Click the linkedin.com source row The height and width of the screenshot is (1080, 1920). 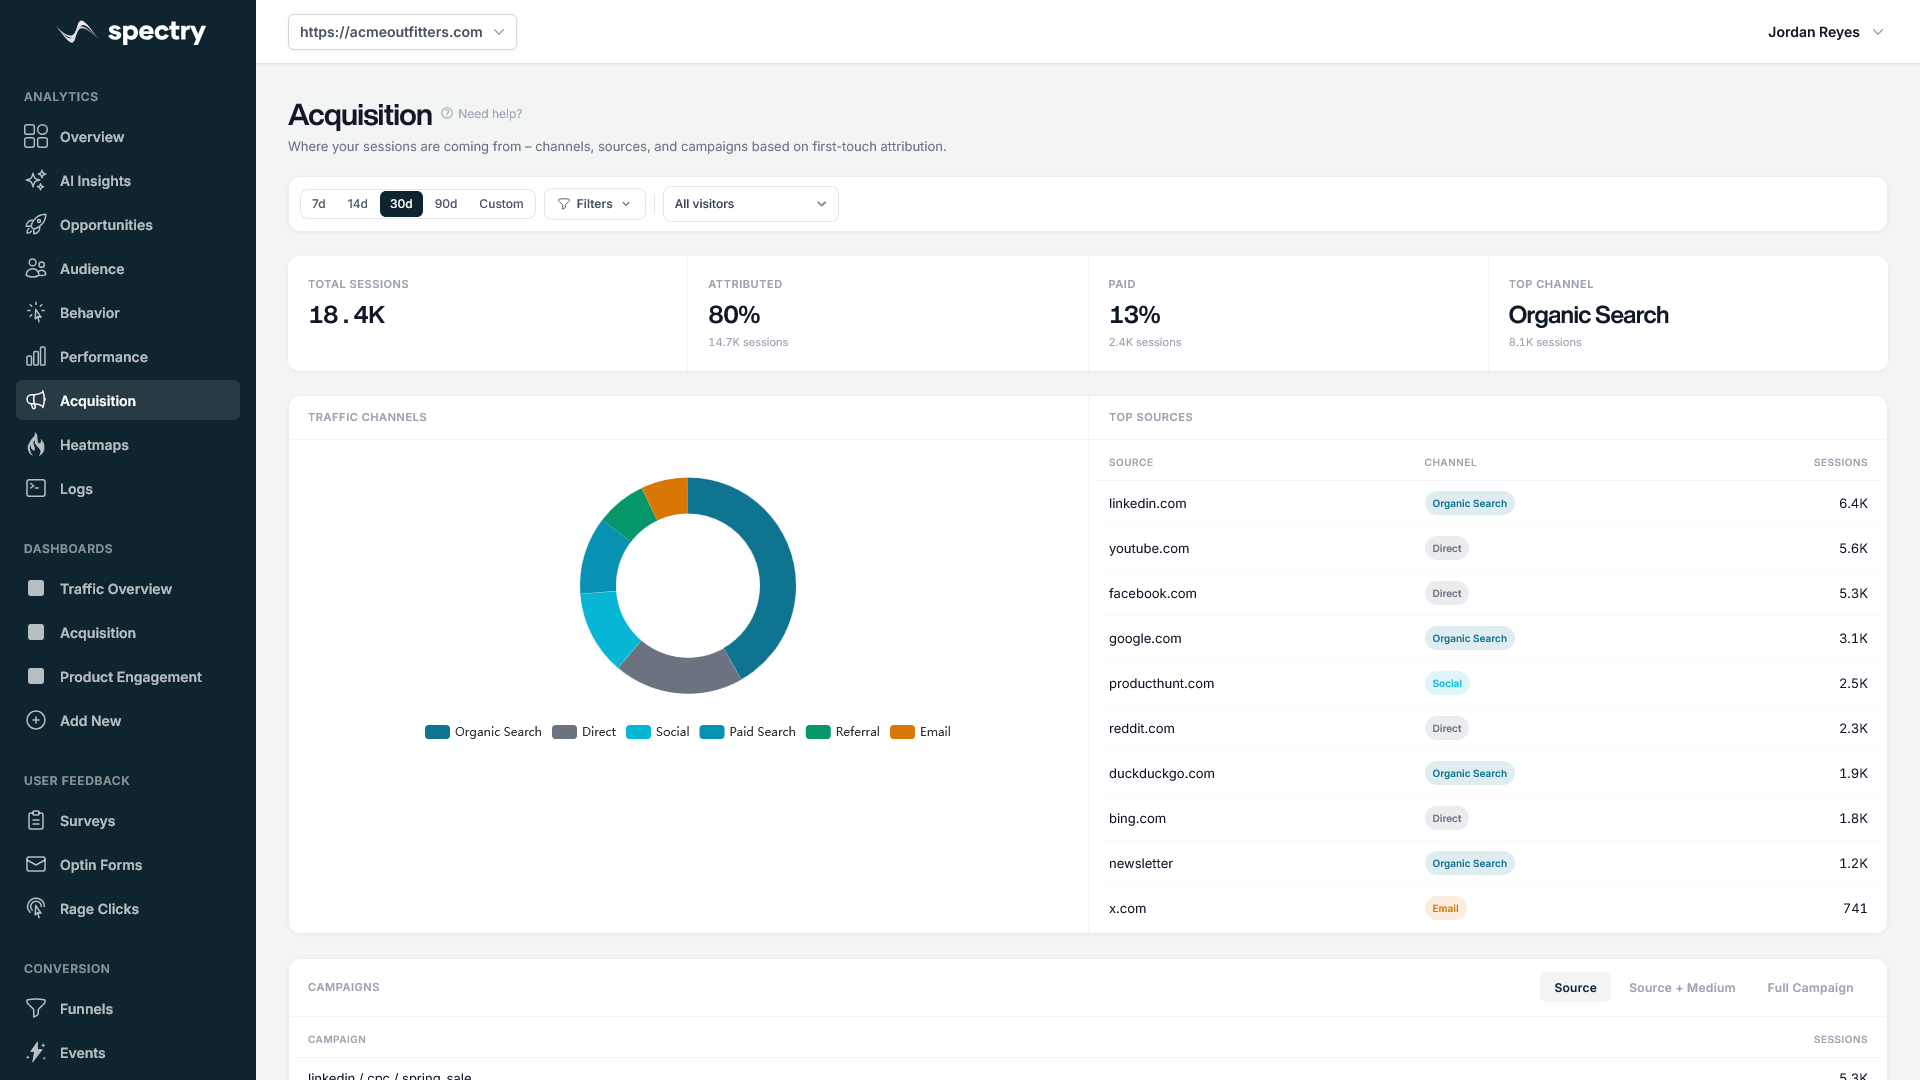coord(1488,503)
